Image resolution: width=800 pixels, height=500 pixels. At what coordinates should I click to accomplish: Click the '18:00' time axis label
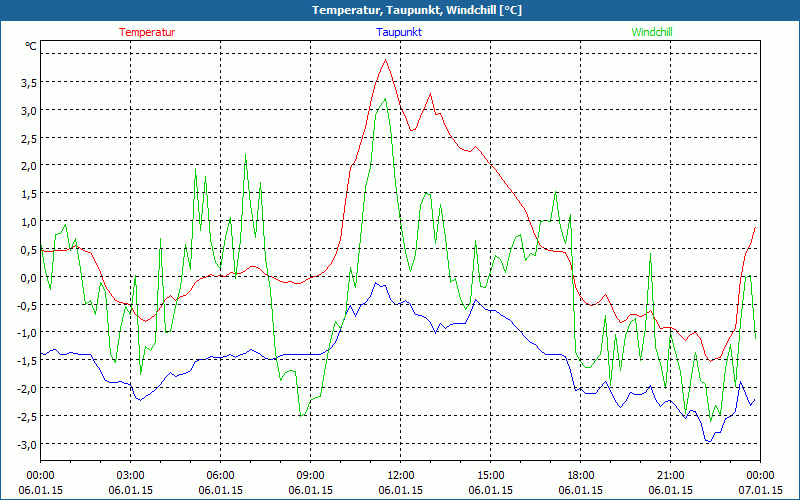point(581,476)
